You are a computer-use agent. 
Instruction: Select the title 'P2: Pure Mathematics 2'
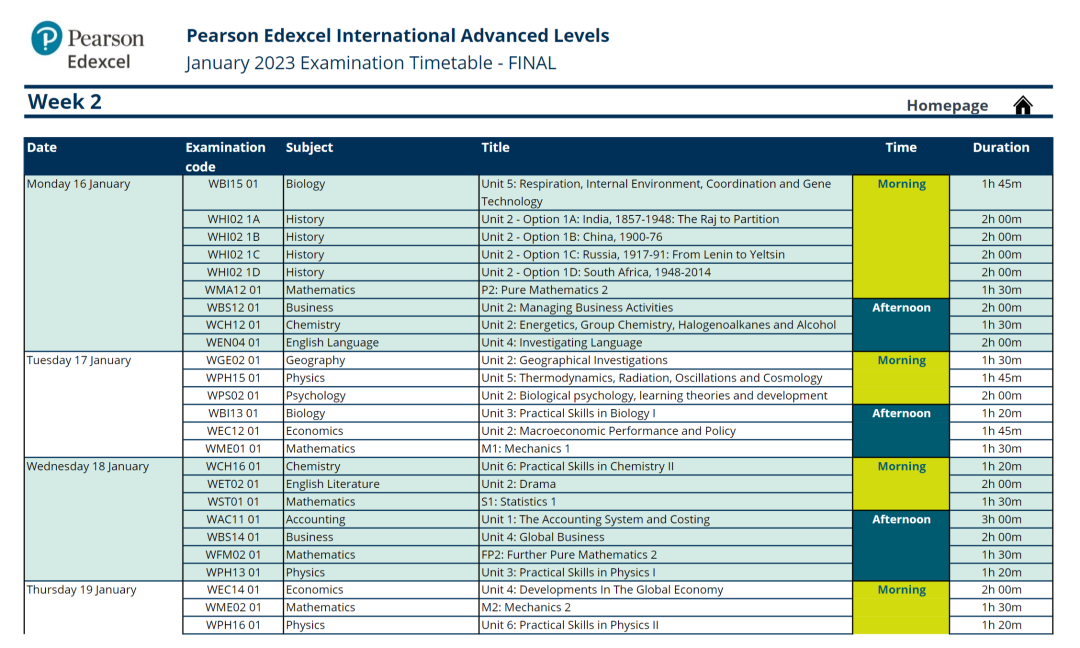coord(544,290)
